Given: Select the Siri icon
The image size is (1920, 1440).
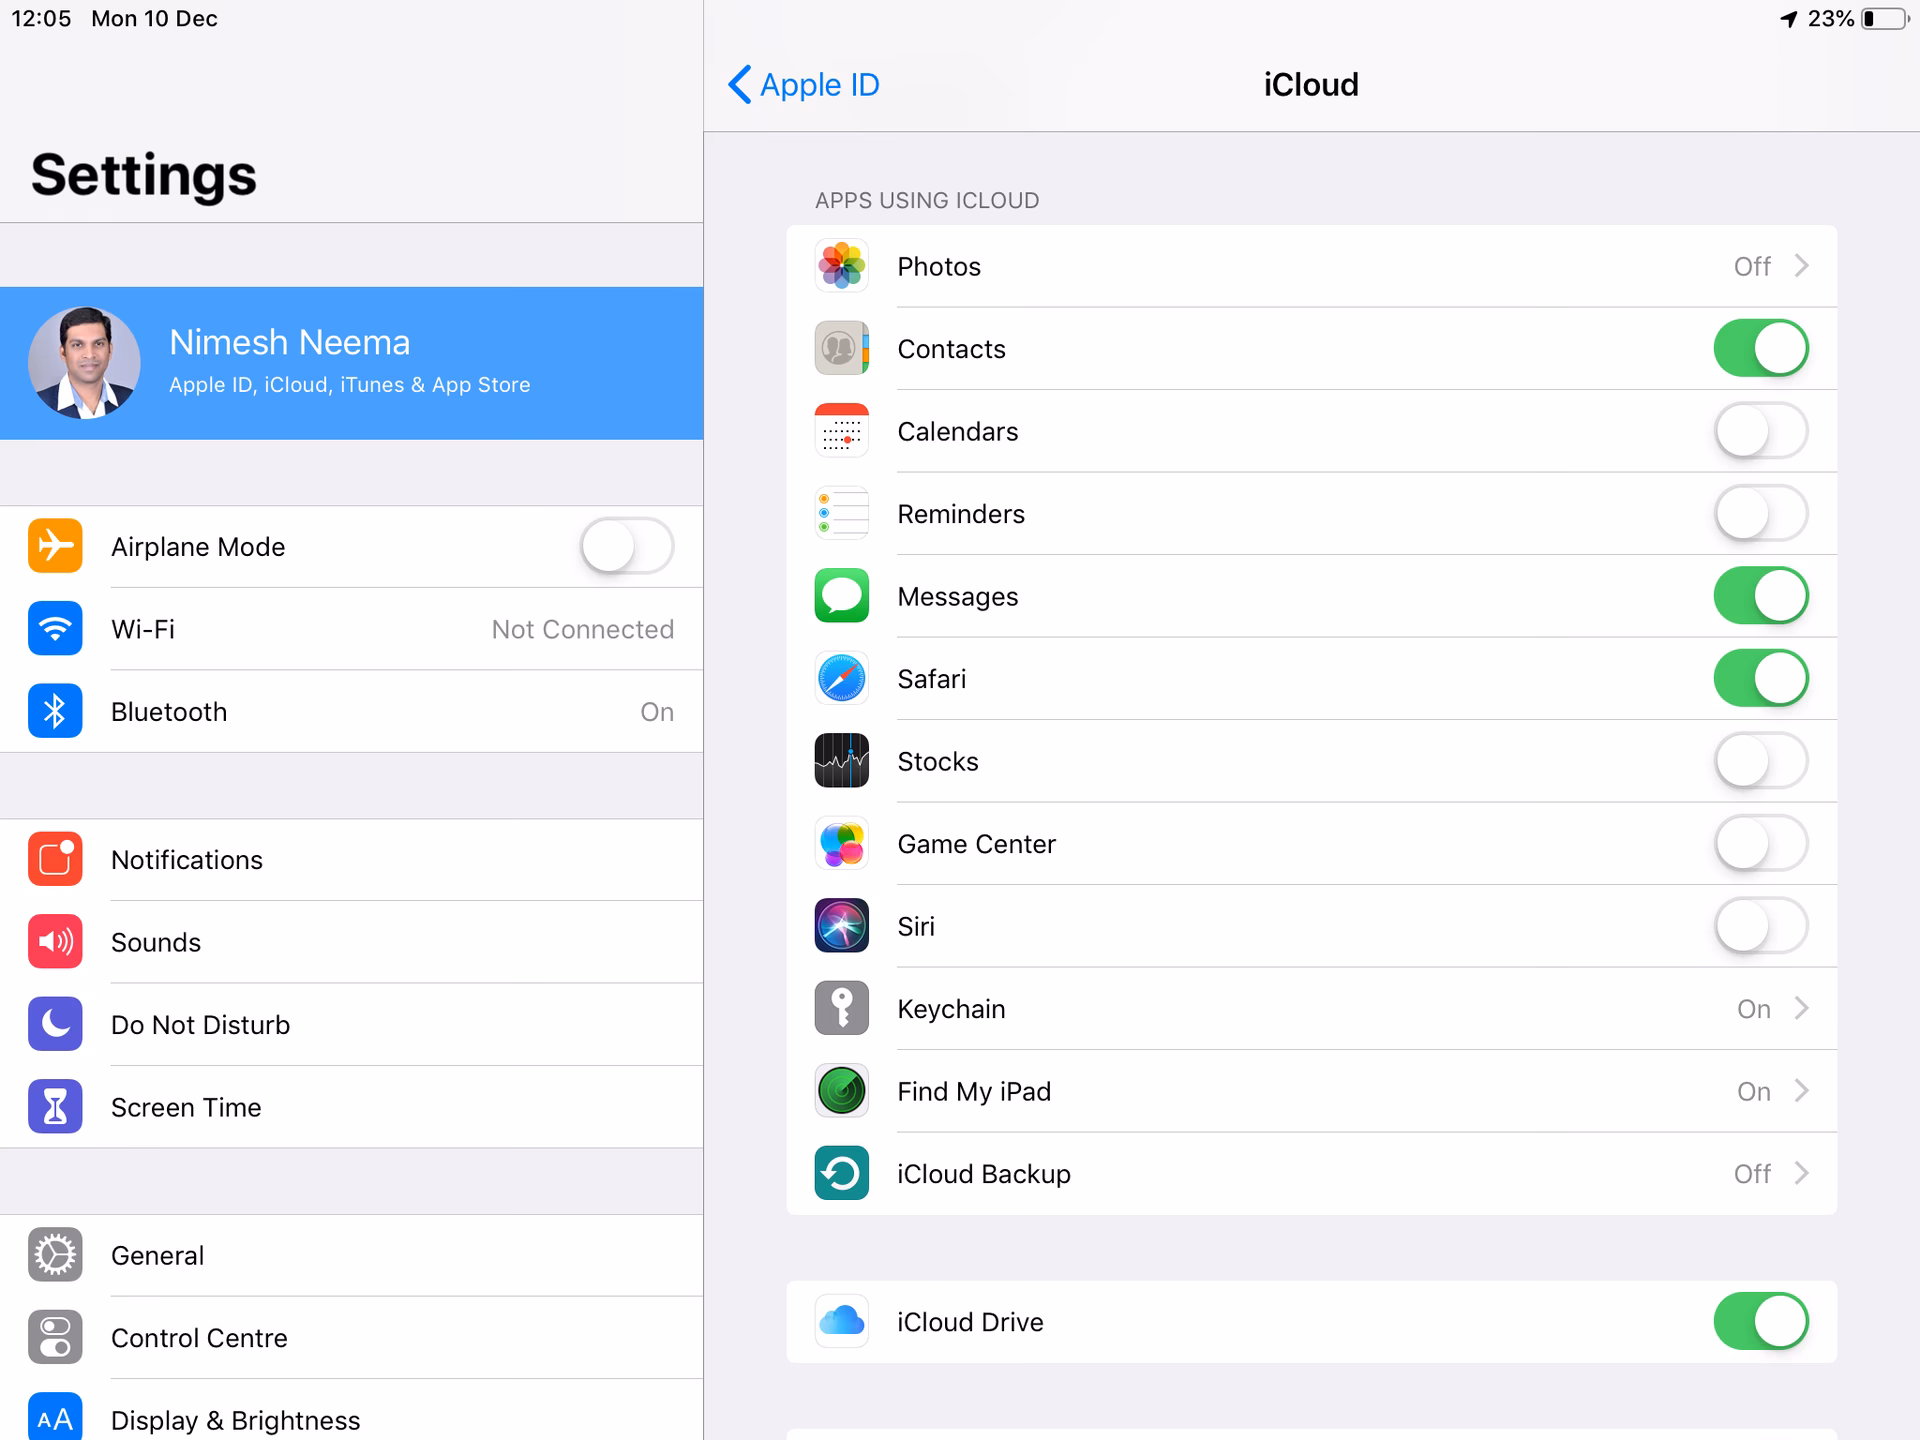Looking at the screenshot, I should [841, 925].
